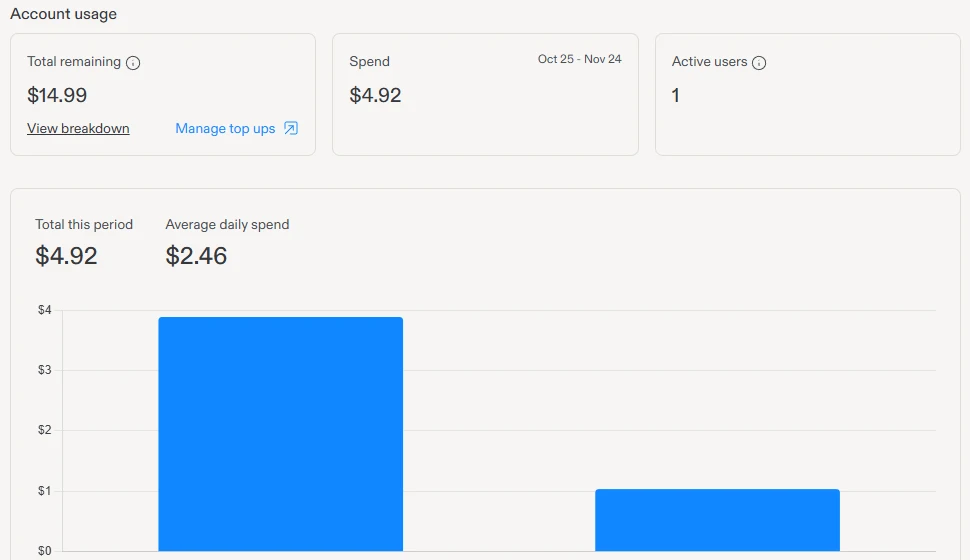
Task: Click the Total remaining label
Action: click(x=74, y=61)
